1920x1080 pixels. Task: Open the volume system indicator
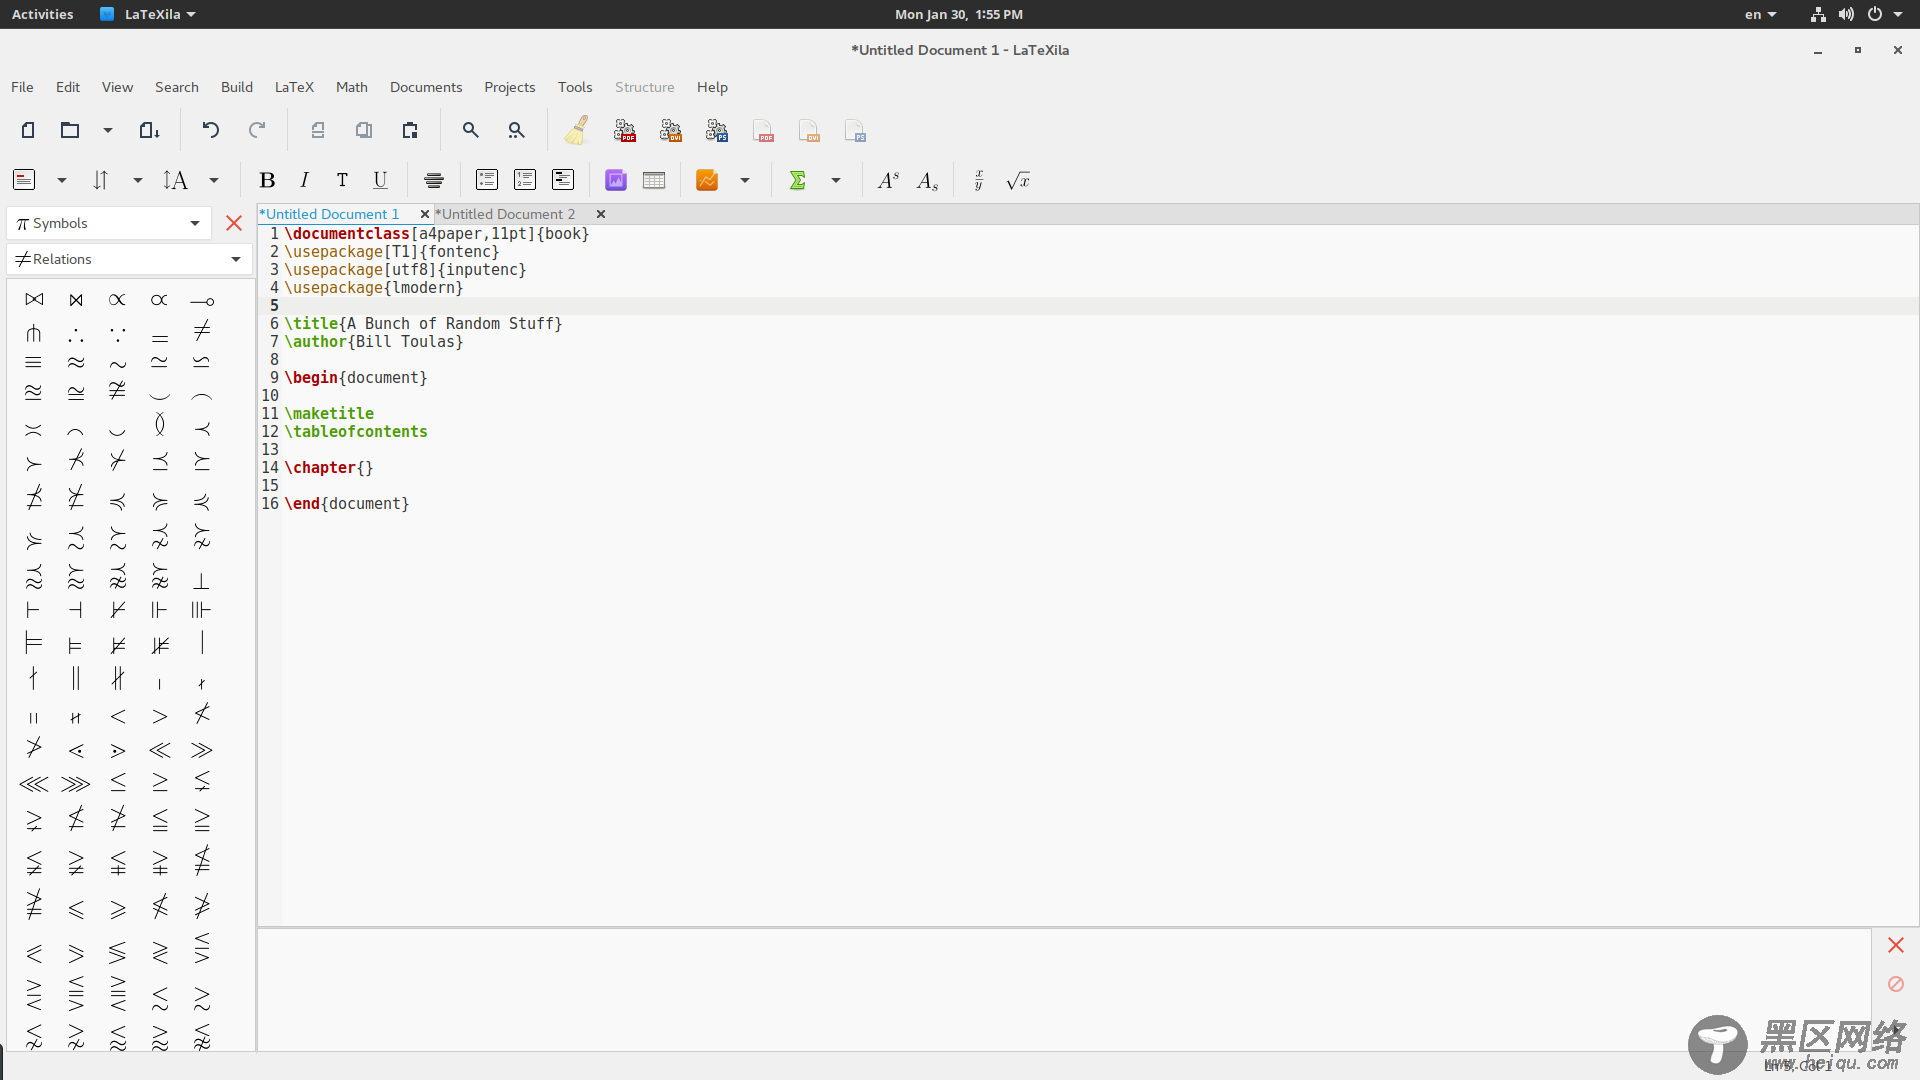tap(1846, 14)
